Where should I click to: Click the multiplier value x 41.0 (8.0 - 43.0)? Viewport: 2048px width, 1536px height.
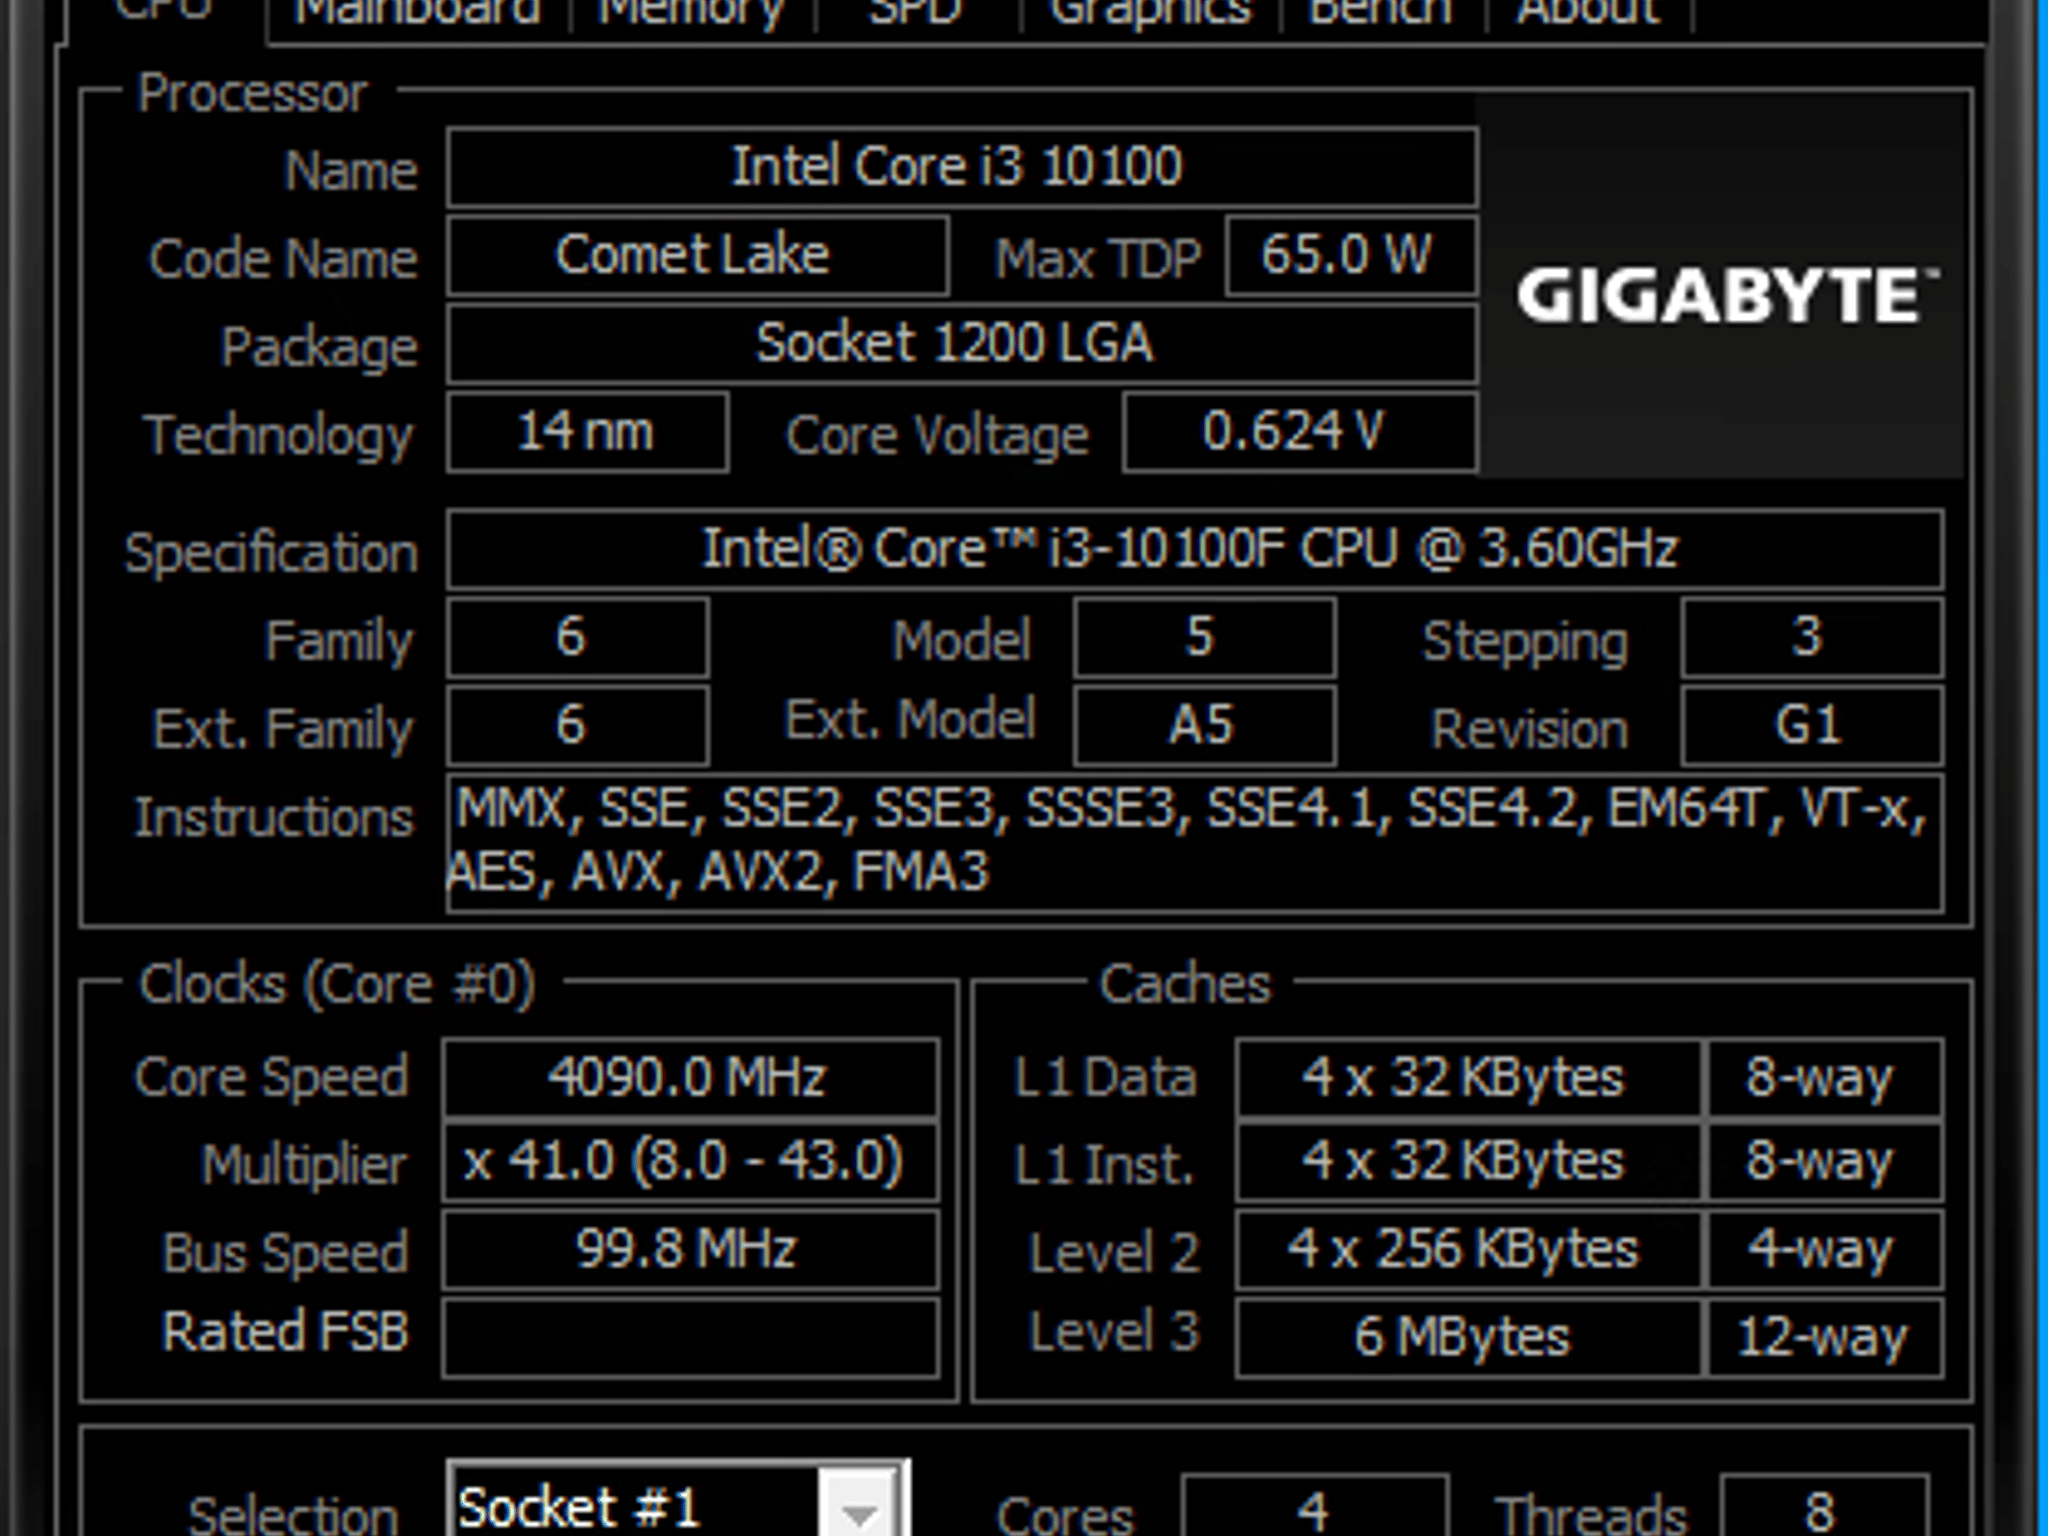690,1163
